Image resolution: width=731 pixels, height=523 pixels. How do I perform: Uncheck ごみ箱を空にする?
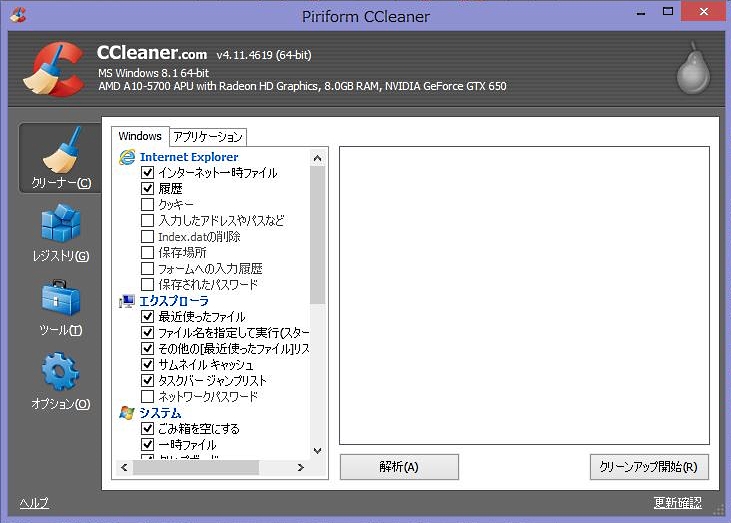[x=147, y=428]
